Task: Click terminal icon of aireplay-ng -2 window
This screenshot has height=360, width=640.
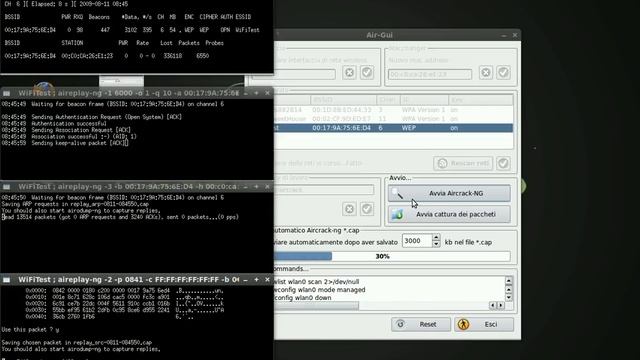Action: pyautogui.click(x=7, y=280)
